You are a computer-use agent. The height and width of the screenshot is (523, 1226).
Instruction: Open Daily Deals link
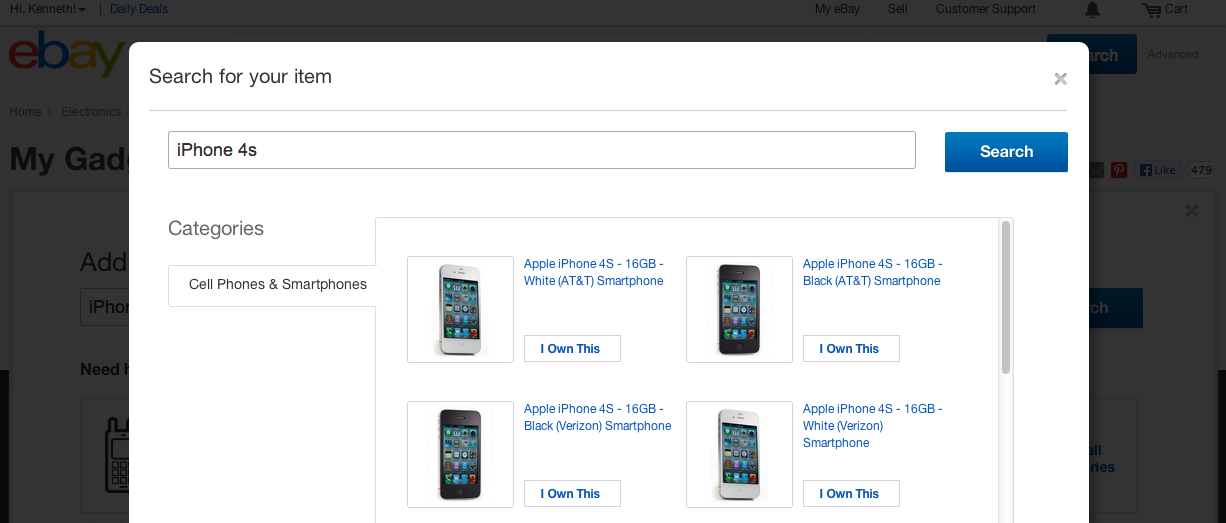(x=139, y=9)
